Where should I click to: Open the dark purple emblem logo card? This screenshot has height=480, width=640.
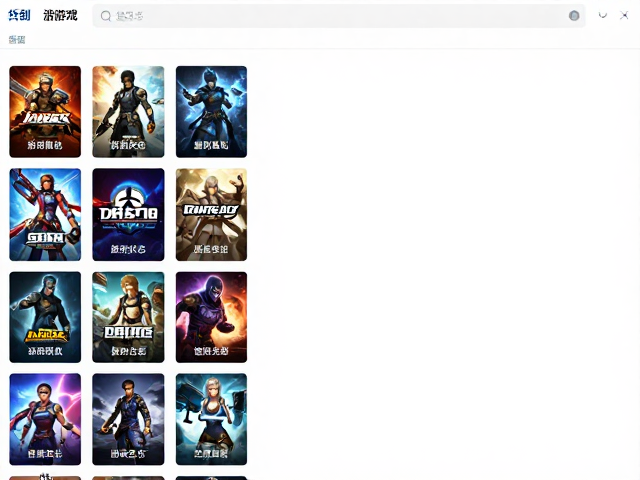pos(128,214)
